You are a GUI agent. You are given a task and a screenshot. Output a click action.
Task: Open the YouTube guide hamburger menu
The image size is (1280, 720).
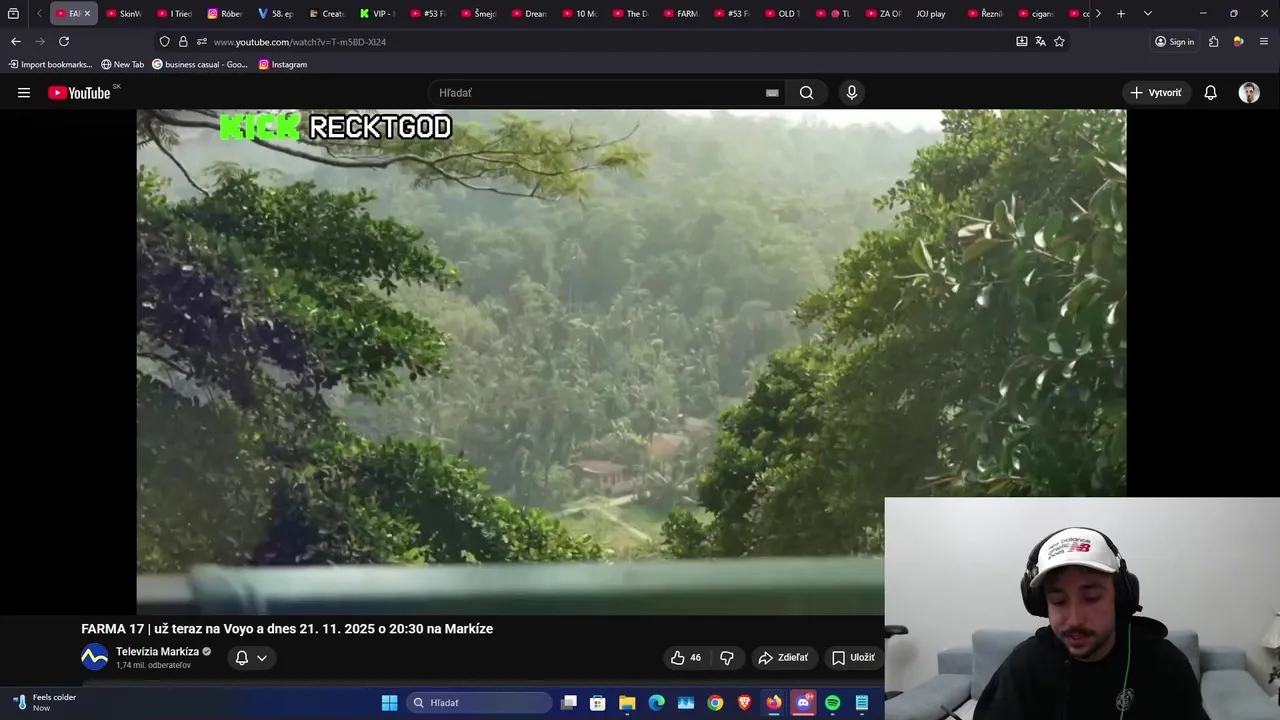click(24, 93)
